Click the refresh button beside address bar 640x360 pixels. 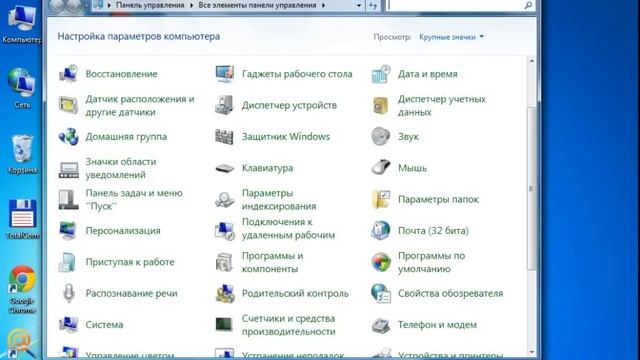pyautogui.click(x=373, y=5)
